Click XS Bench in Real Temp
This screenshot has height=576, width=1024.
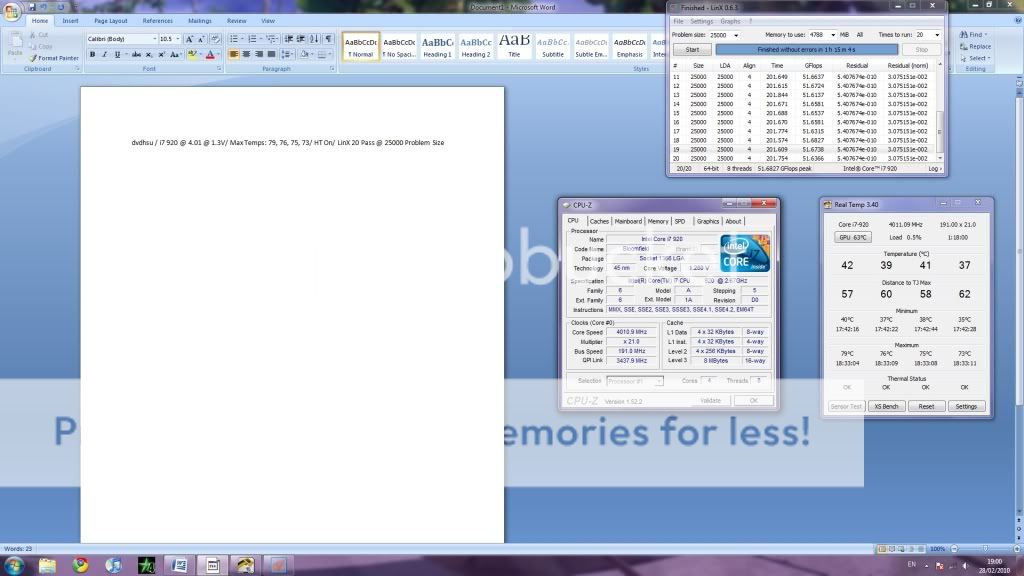tap(886, 406)
